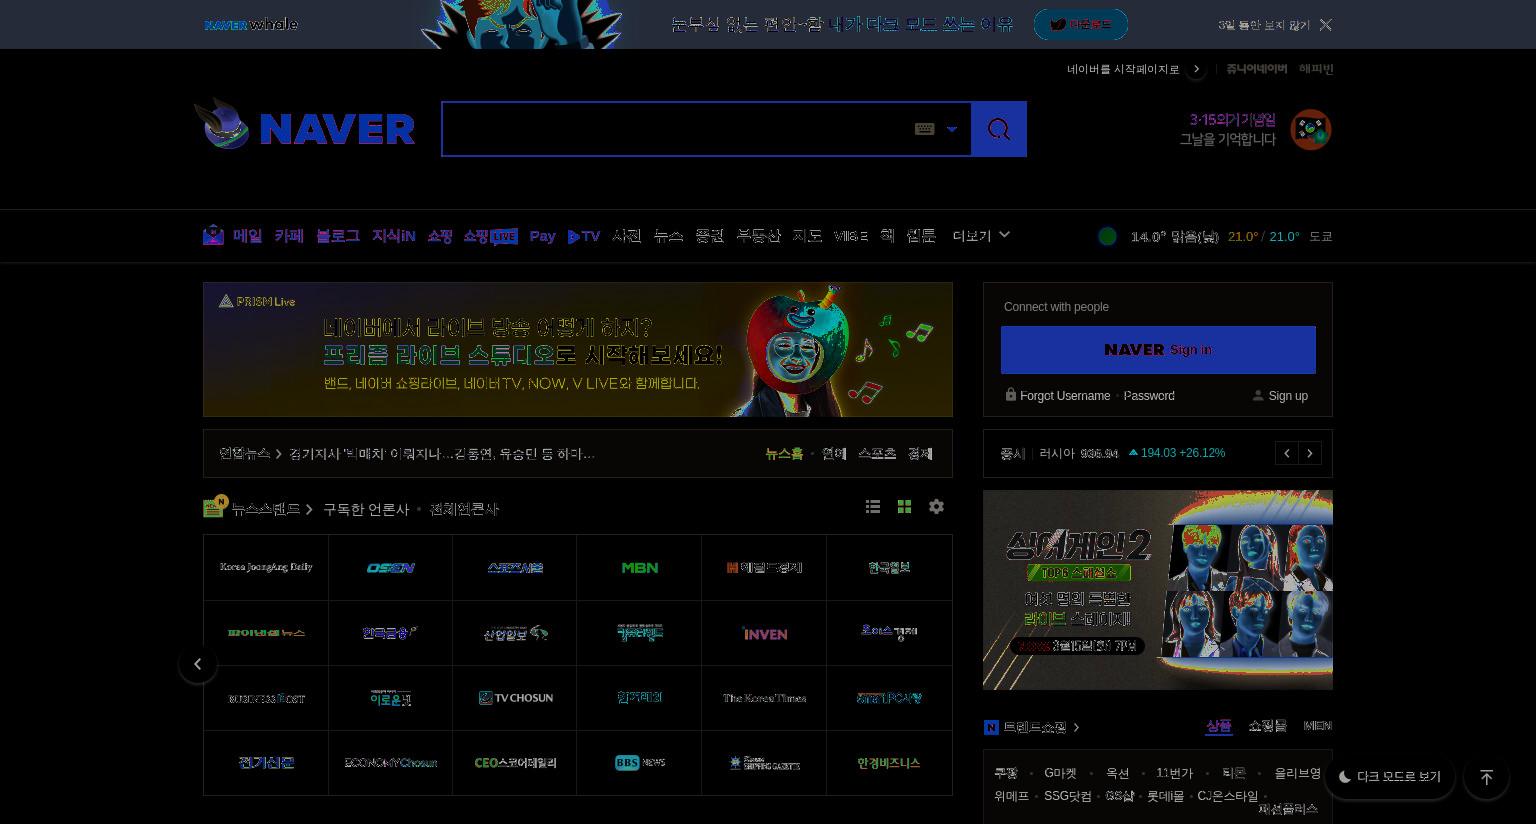Select the 전체언론사 tab

tap(464, 509)
